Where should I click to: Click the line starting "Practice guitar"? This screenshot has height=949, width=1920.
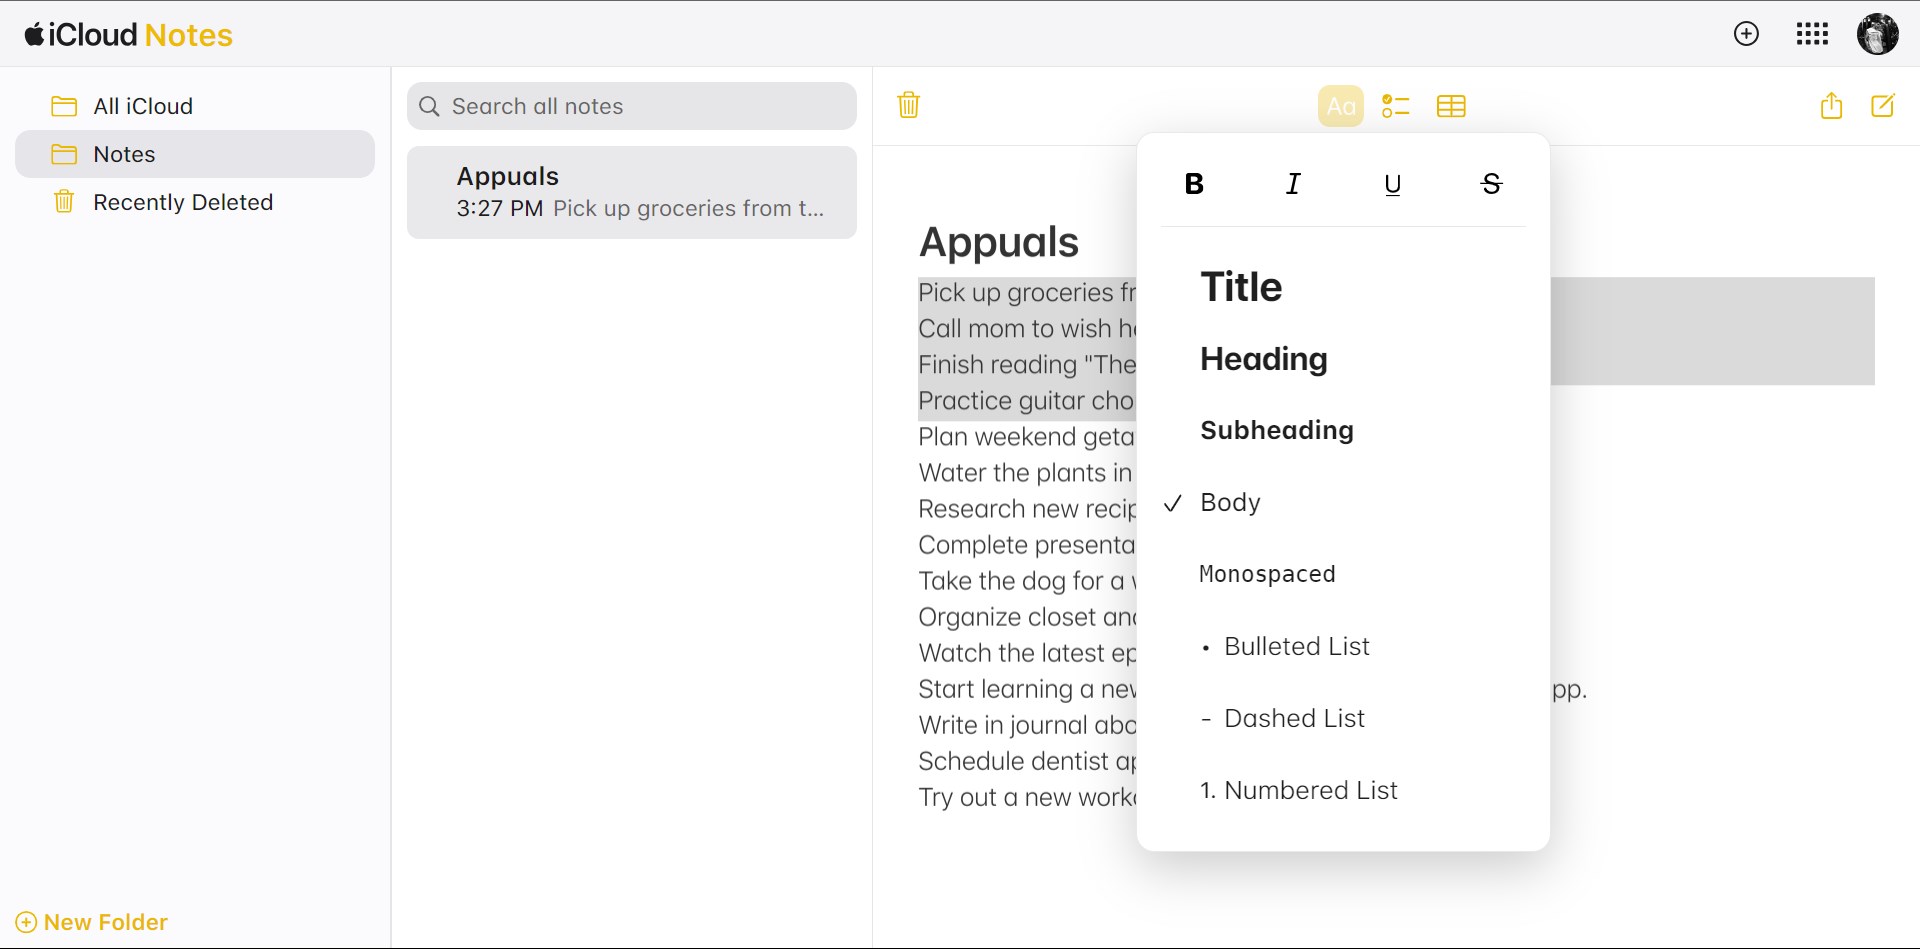click(x=1027, y=401)
